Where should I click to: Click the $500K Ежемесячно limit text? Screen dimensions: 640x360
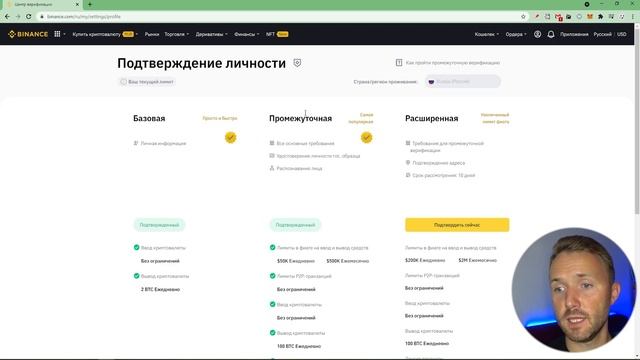pyautogui.click(x=348, y=261)
